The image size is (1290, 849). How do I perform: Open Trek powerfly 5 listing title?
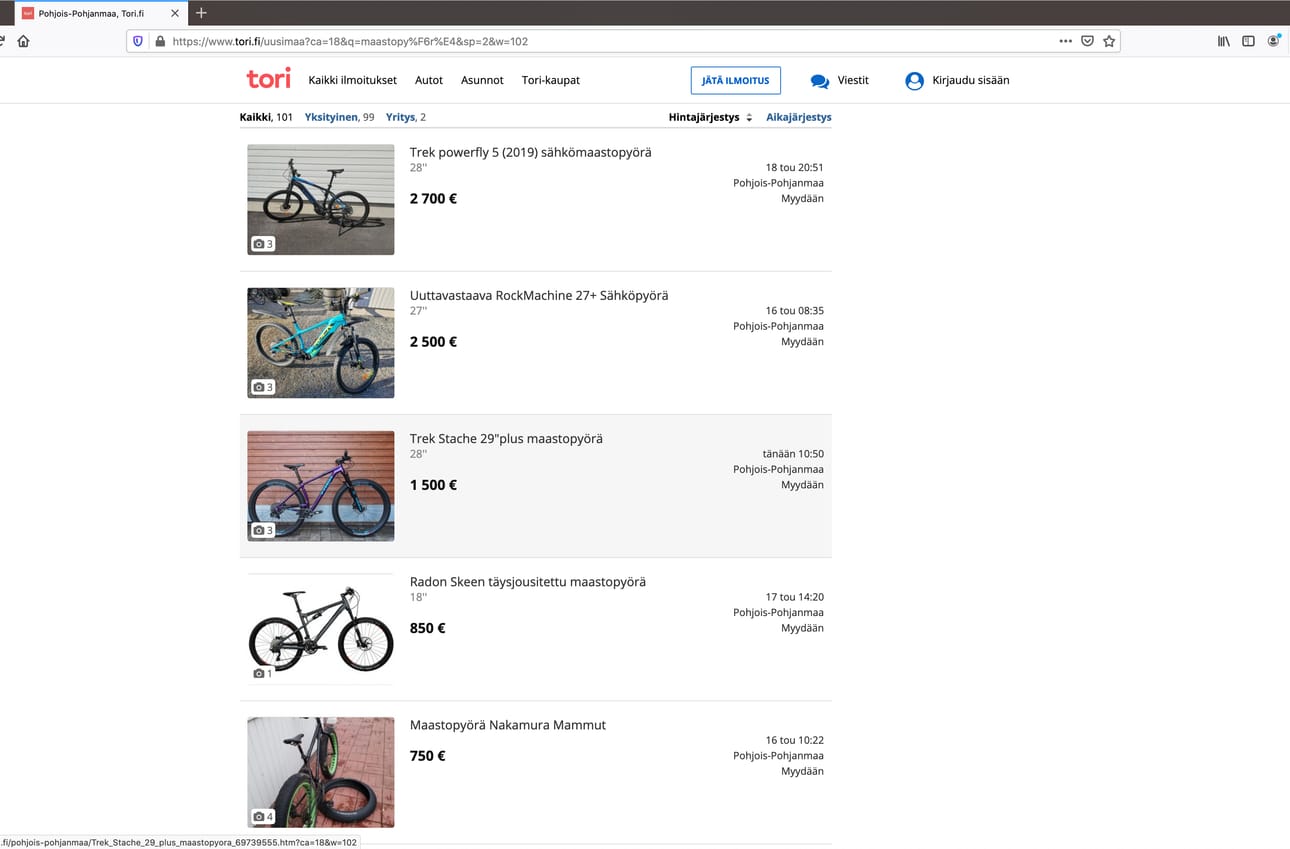click(530, 152)
